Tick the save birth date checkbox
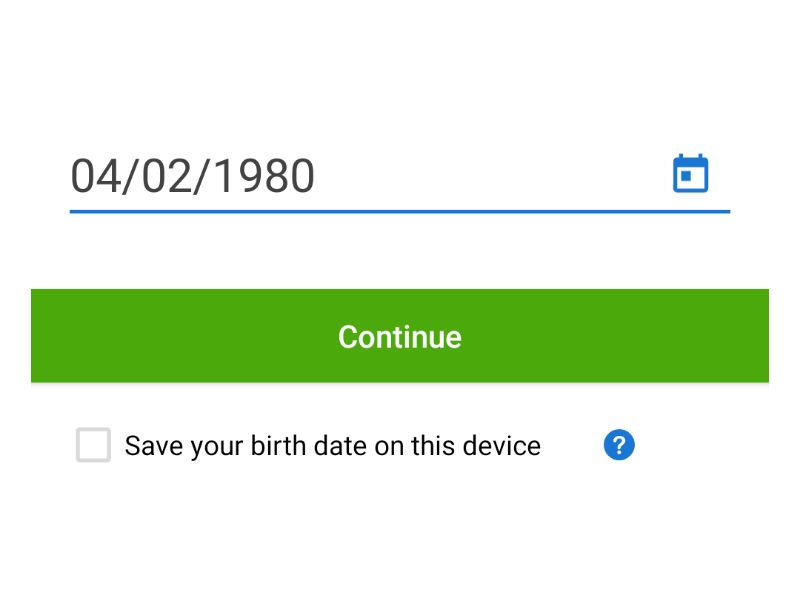The width and height of the screenshot is (800, 590). (x=93, y=445)
